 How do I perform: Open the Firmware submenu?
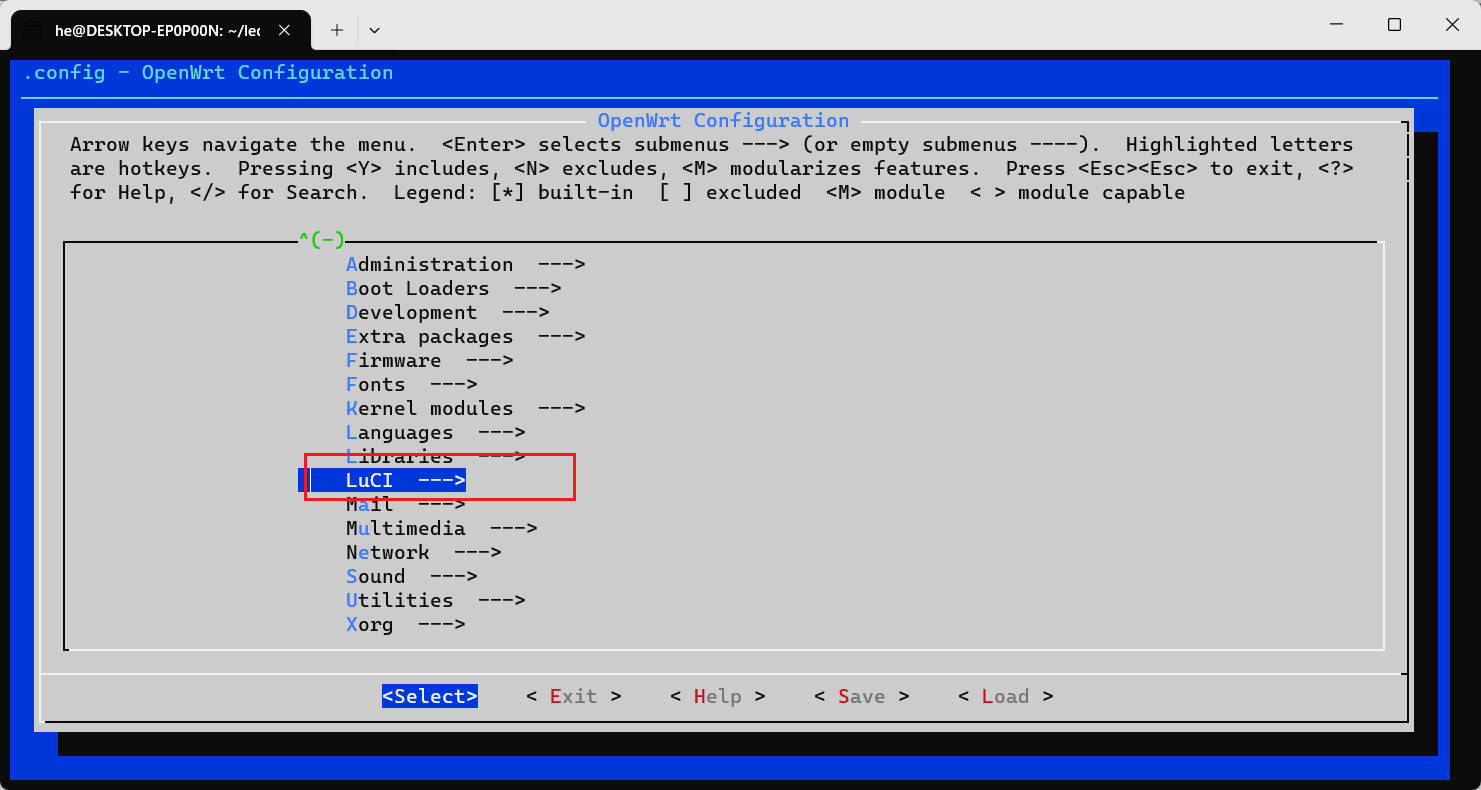pos(429,361)
